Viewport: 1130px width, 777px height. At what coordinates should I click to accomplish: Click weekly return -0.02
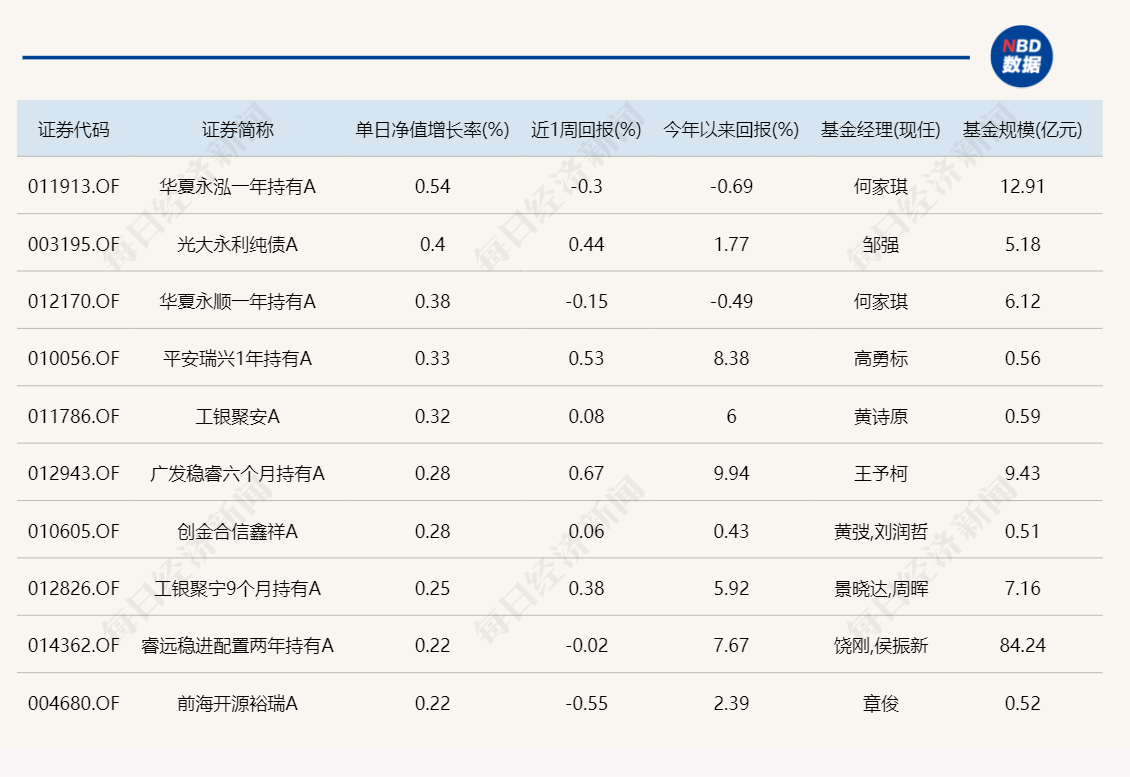(x=586, y=645)
